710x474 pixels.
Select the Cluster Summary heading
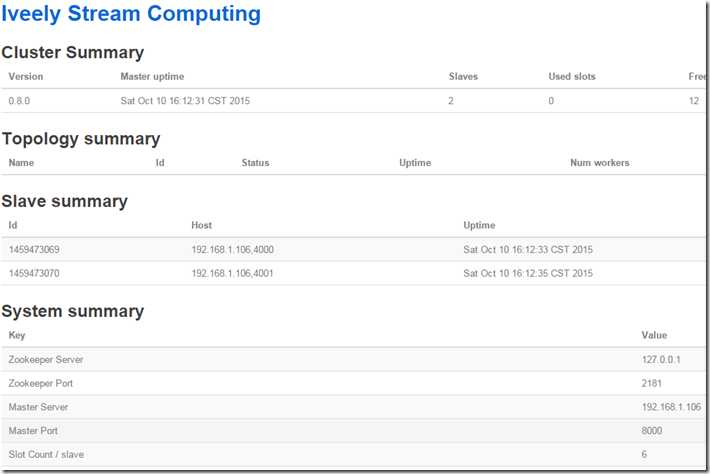(72, 53)
